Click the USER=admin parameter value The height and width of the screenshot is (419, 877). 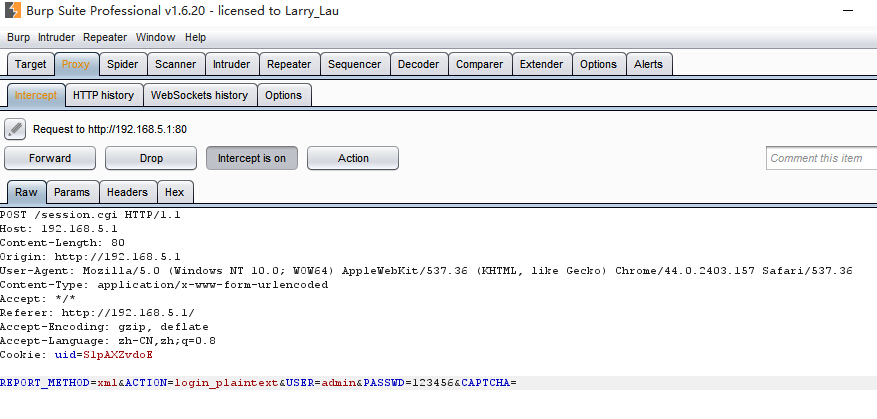(x=338, y=383)
